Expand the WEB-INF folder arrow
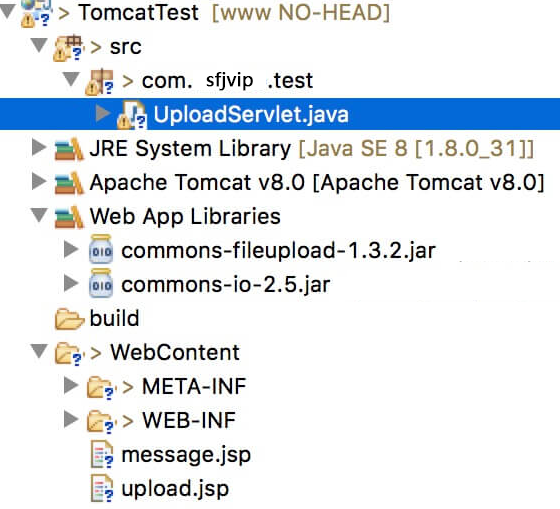Image resolution: width=560 pixels, height=509 pixels. (x=71, y=419)
